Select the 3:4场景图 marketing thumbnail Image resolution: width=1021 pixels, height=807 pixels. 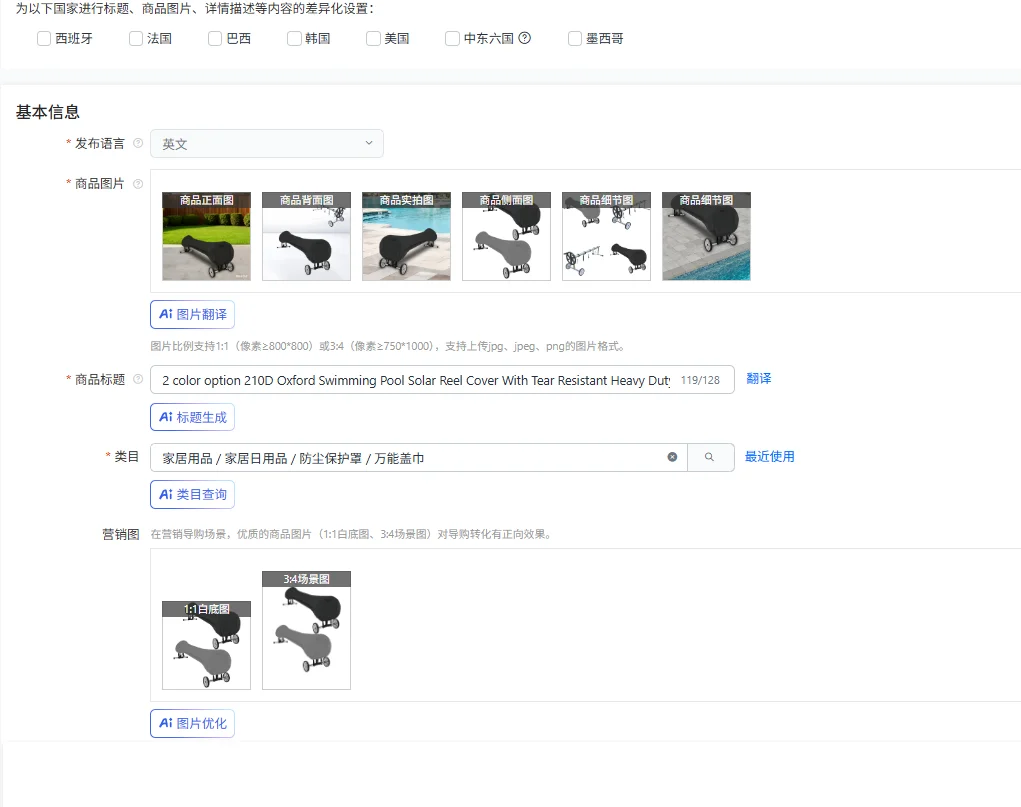pos(307,630)
